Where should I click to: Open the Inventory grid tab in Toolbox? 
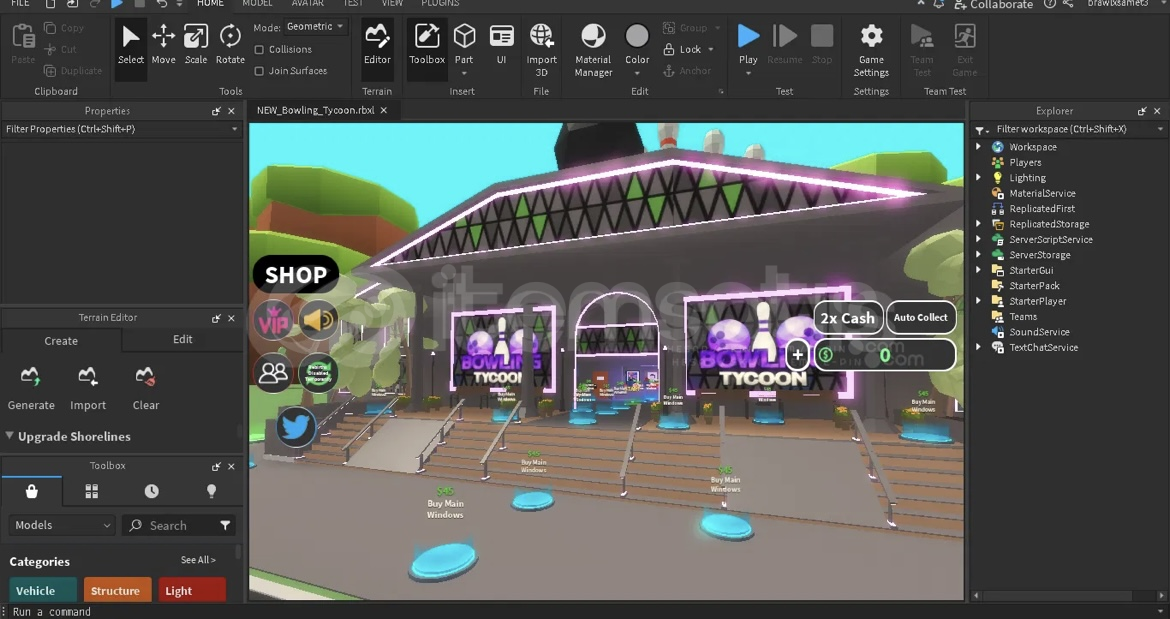[92, 491]
